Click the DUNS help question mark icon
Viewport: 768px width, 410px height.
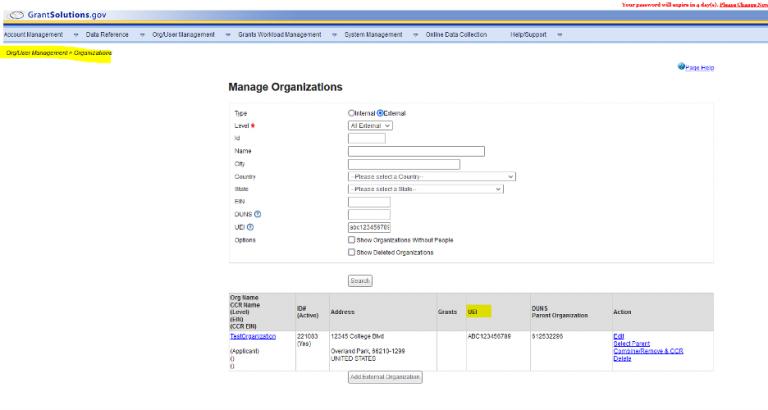(258, 214)
